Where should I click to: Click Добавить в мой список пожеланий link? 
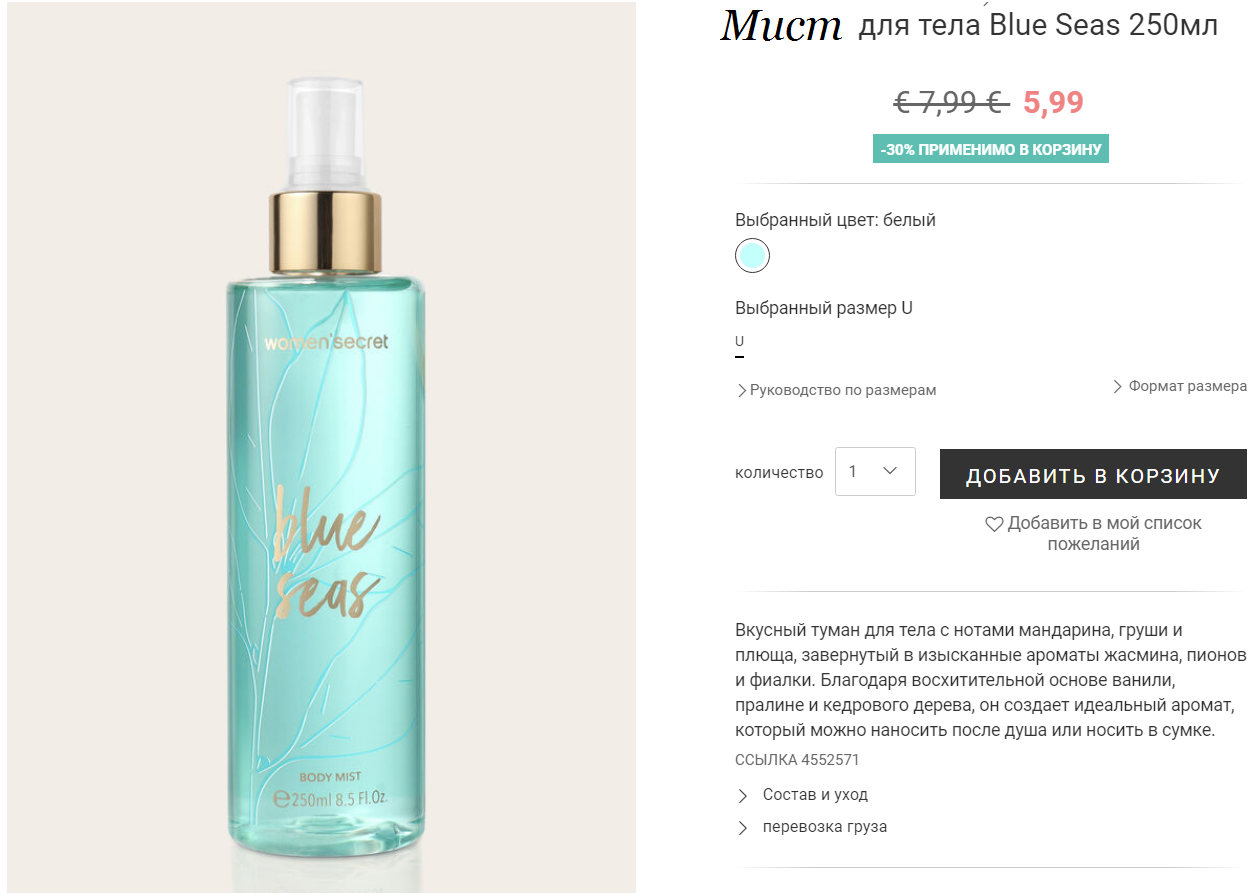(x=1093, y=534)
